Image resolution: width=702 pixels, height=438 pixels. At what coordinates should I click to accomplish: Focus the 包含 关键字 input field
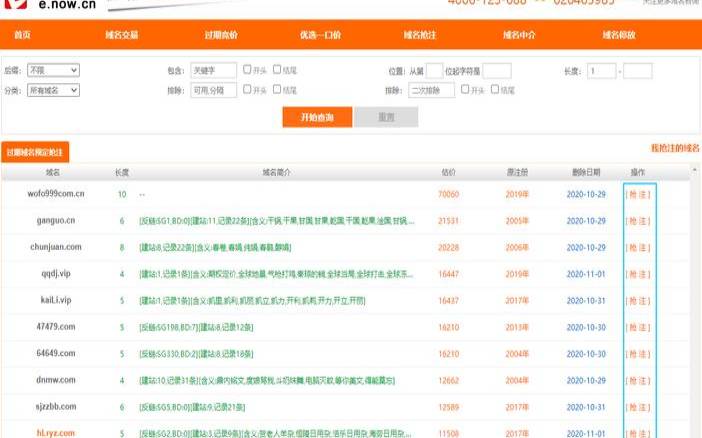click(214, 71)
